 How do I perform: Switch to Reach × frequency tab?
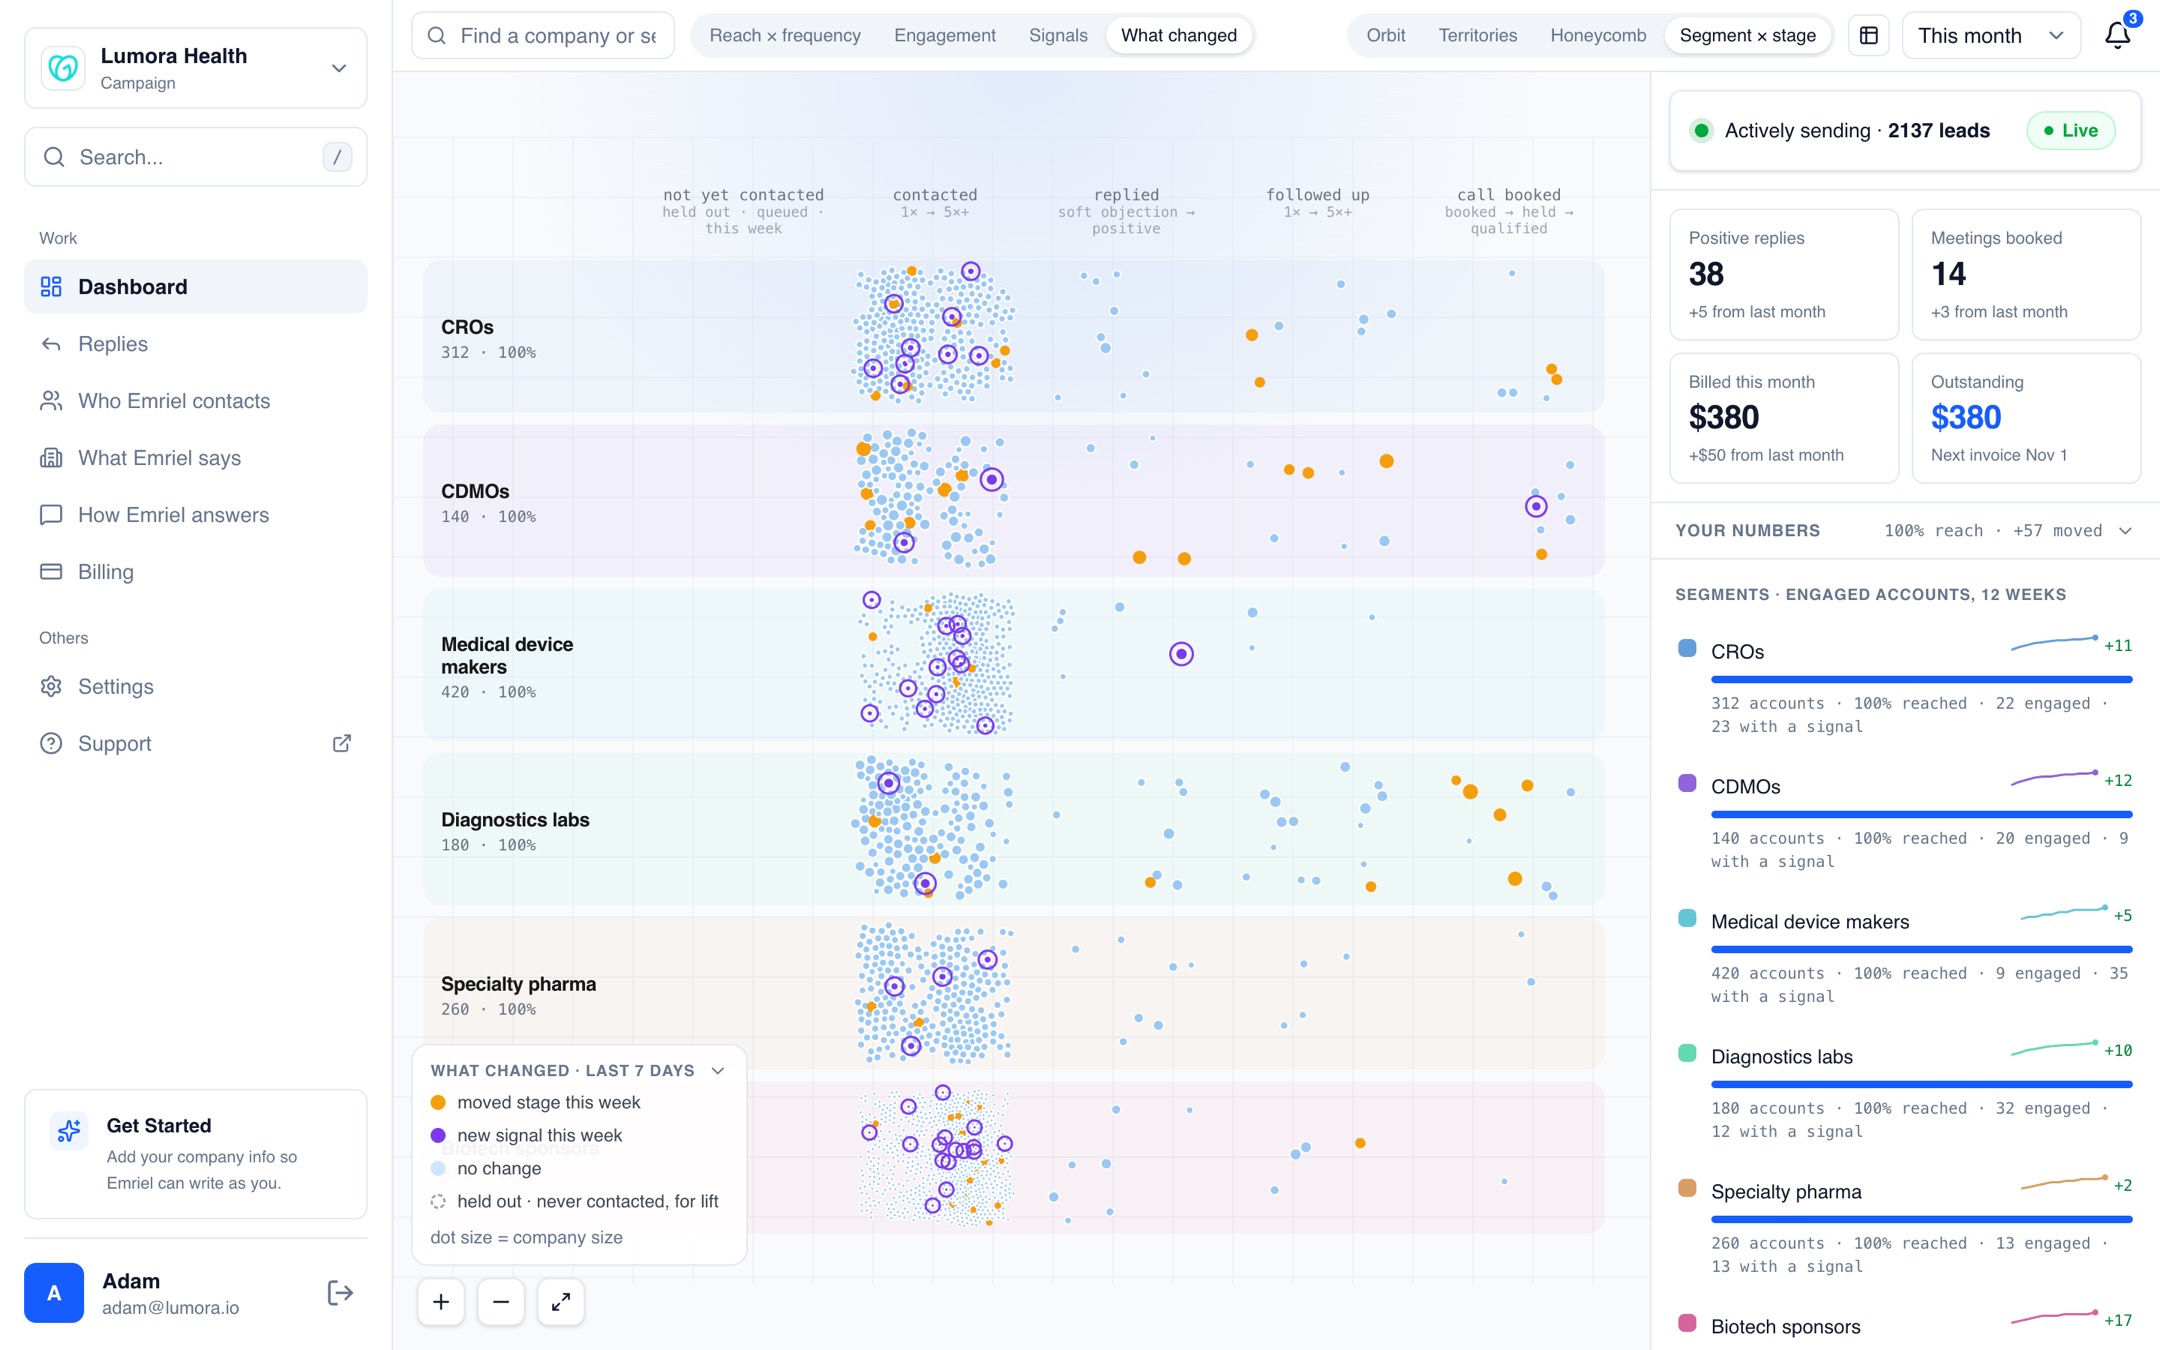(785, 35)
